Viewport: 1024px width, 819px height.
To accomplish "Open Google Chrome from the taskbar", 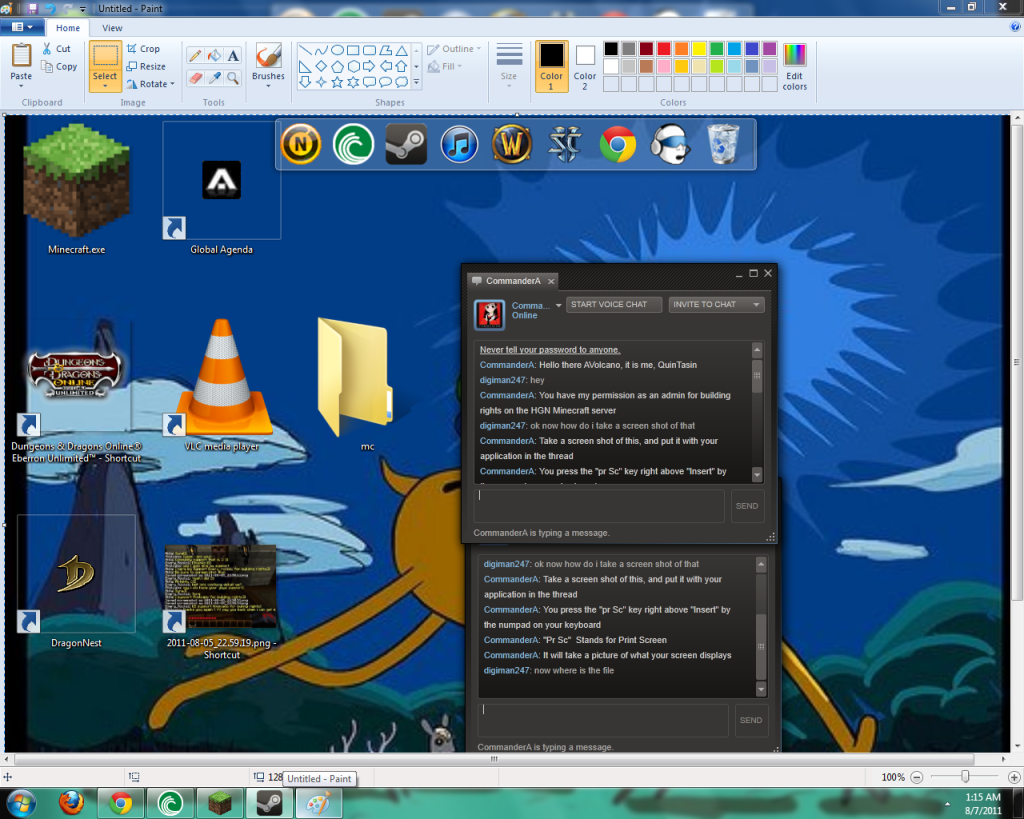I will pos(121,803).
